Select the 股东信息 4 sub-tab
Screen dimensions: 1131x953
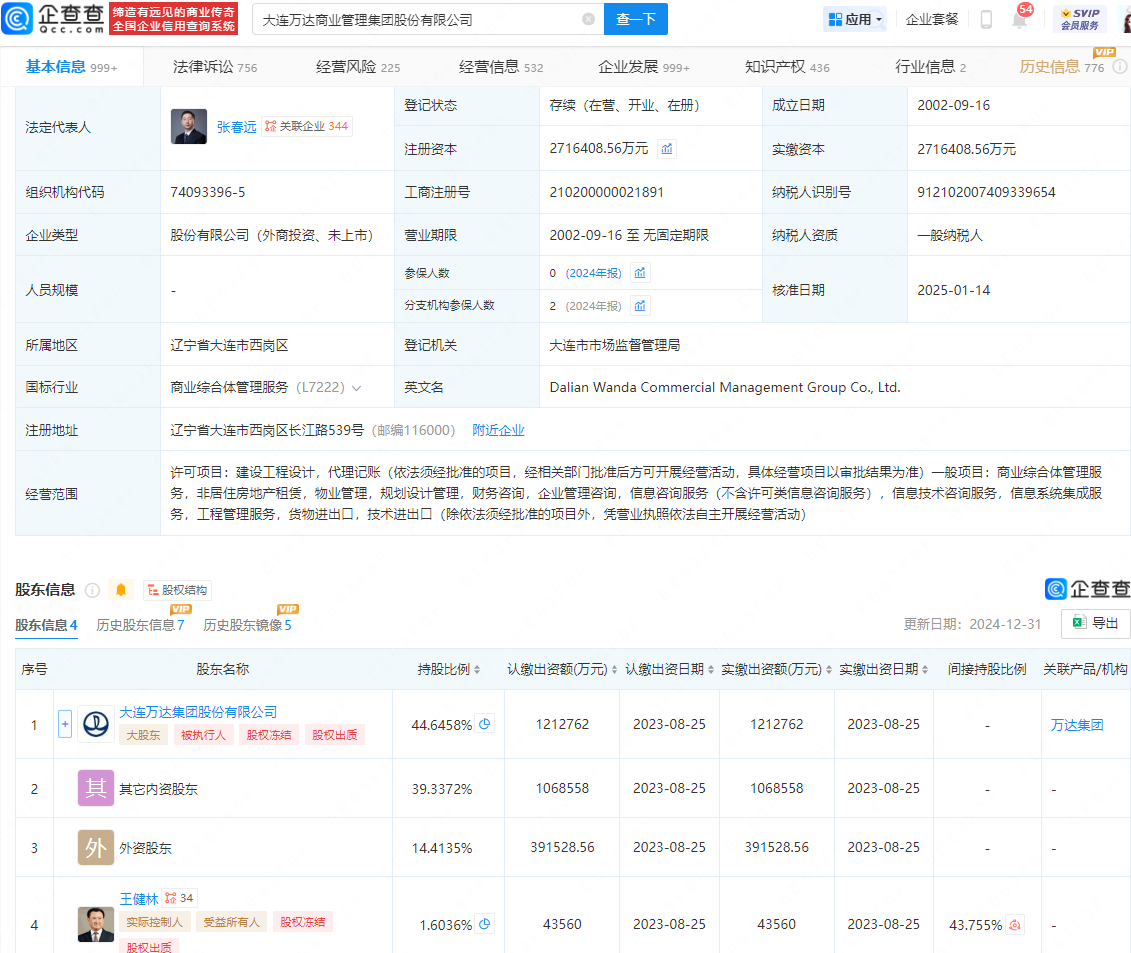[x=46, y=625]
